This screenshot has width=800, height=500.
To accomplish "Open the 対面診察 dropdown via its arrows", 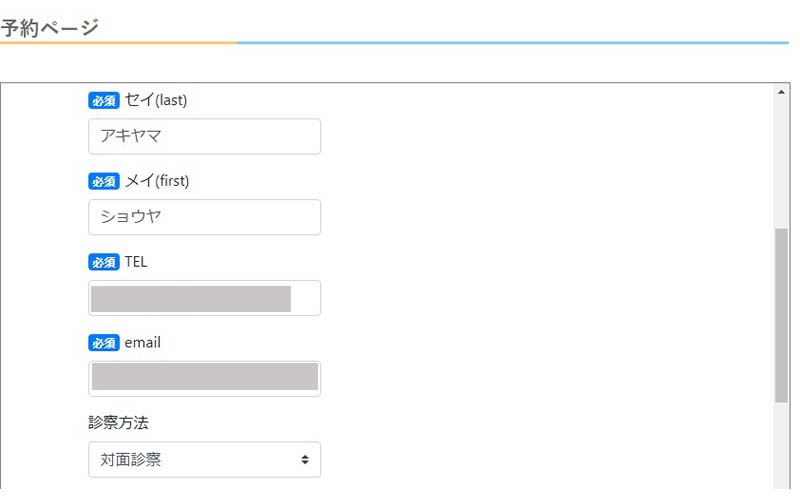I will [x=305, y=460].
